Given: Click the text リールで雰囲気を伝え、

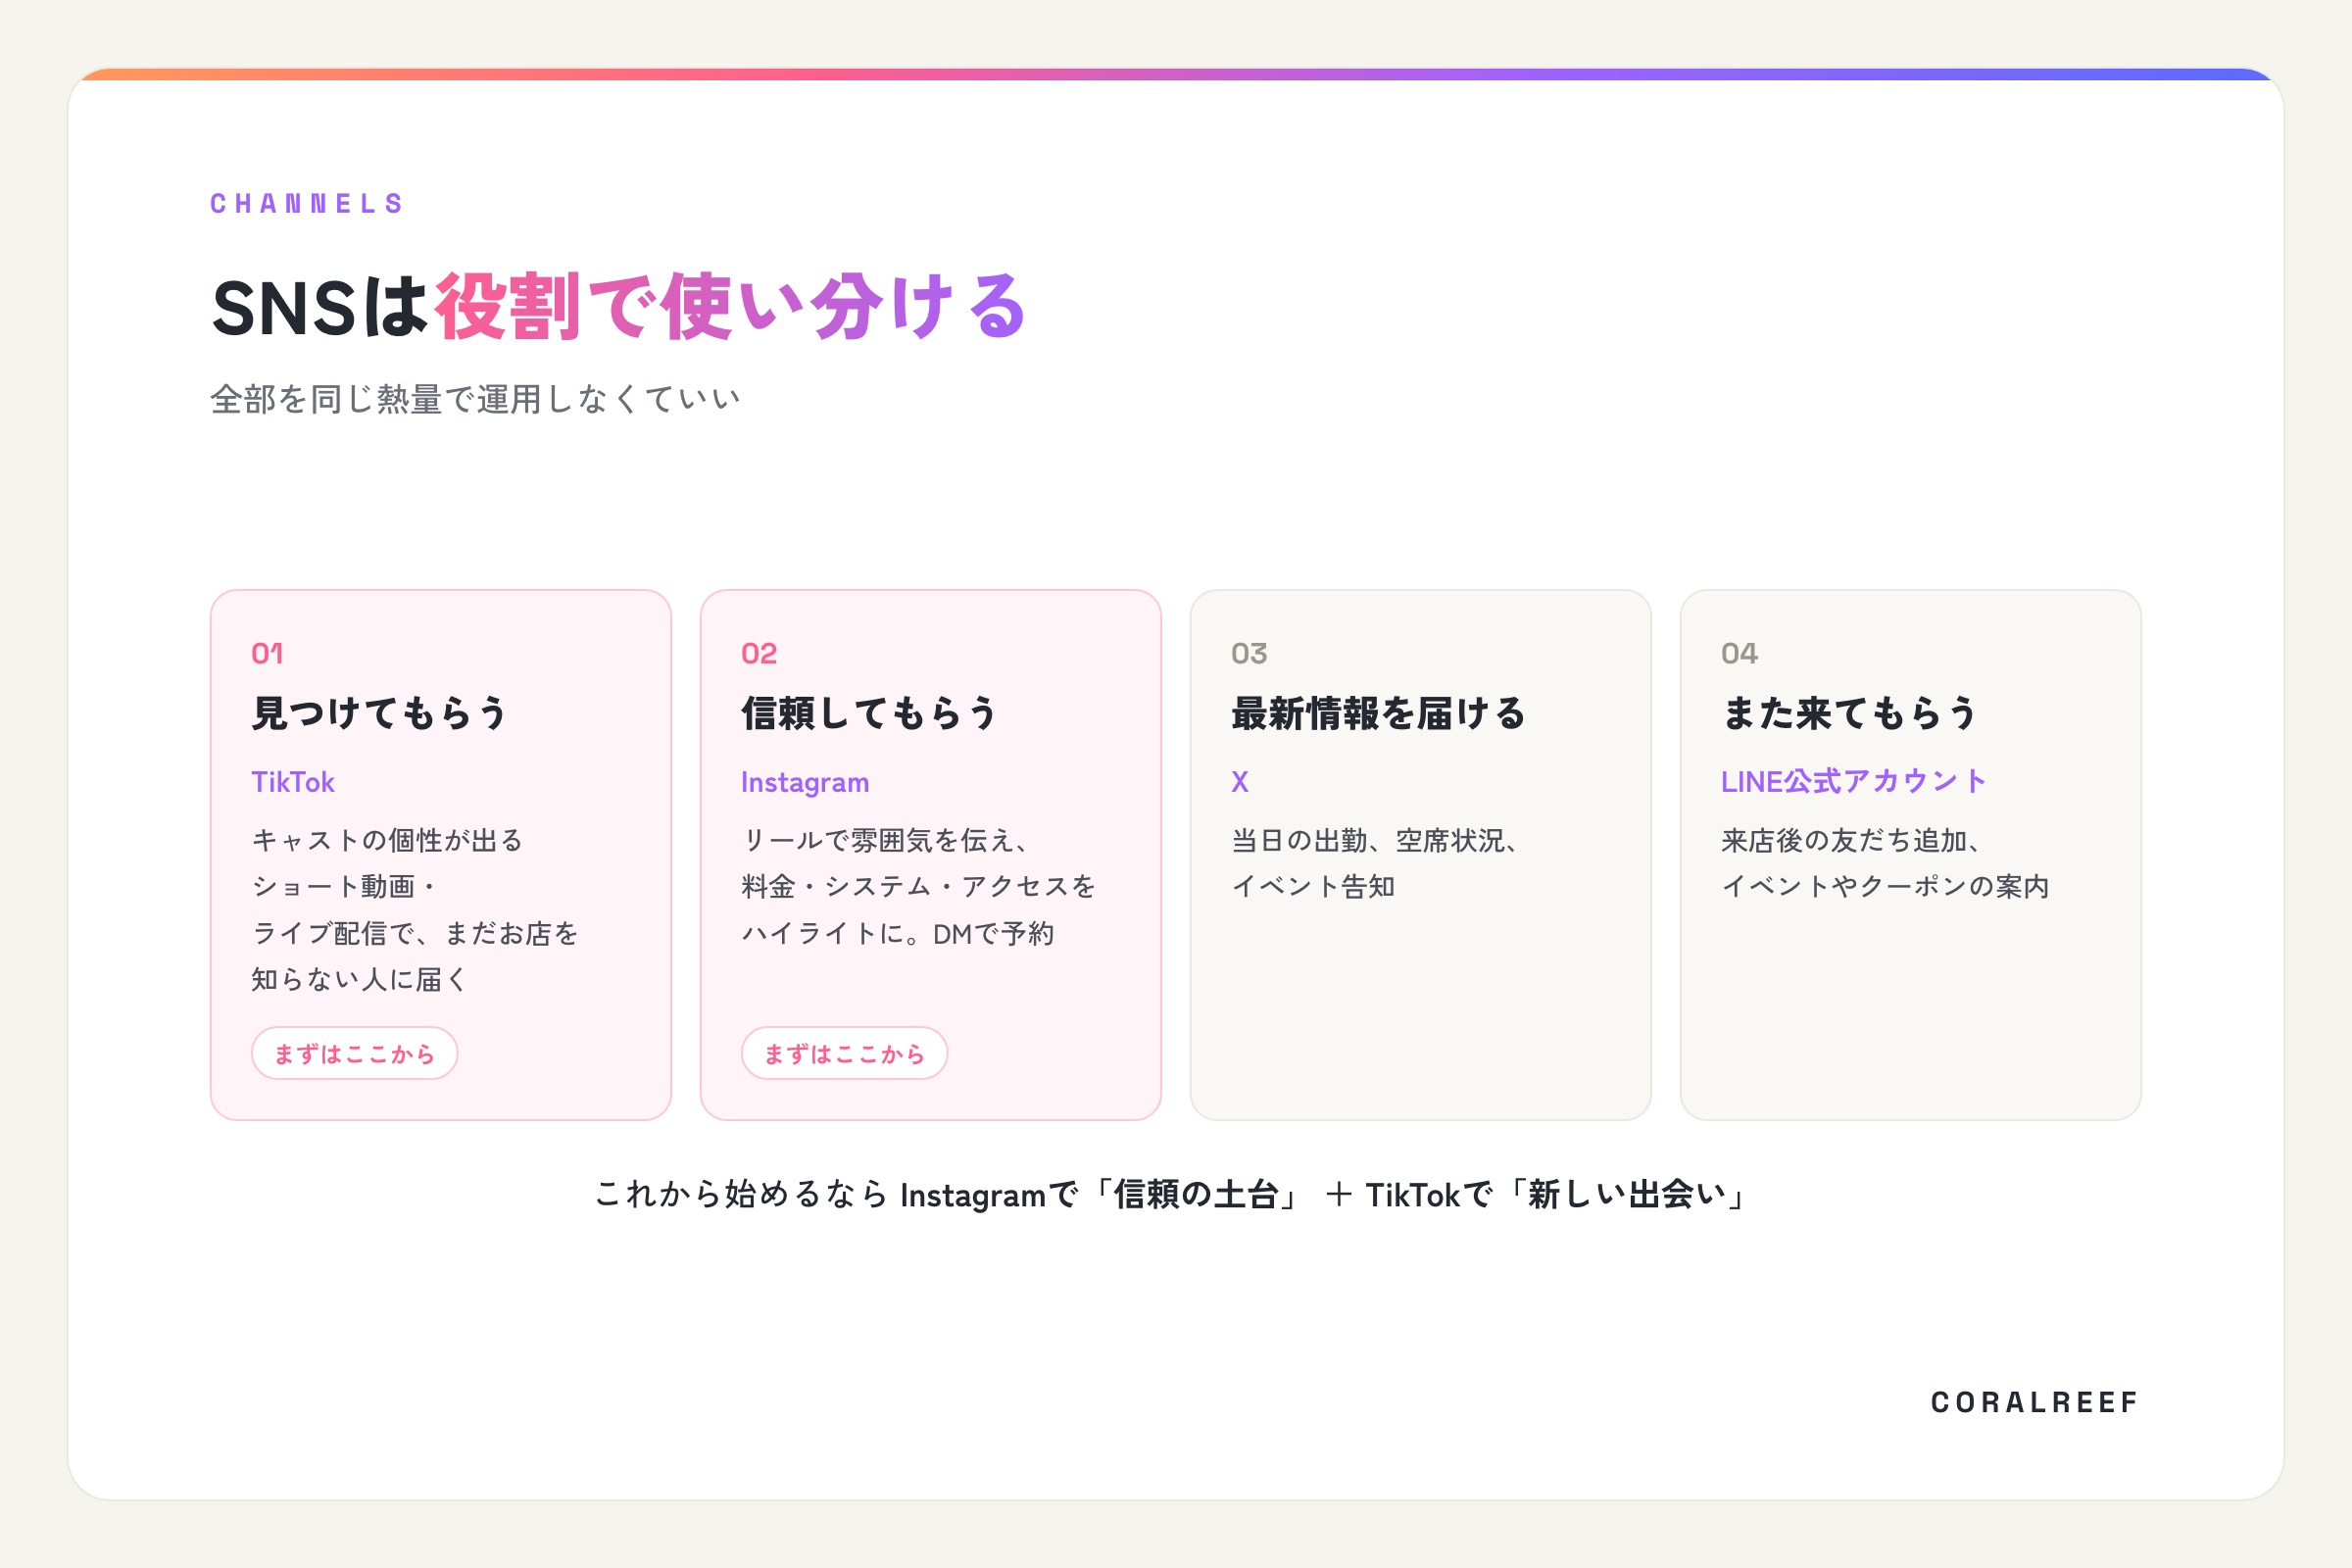Looking at the screenshot, I should [886, 840].
